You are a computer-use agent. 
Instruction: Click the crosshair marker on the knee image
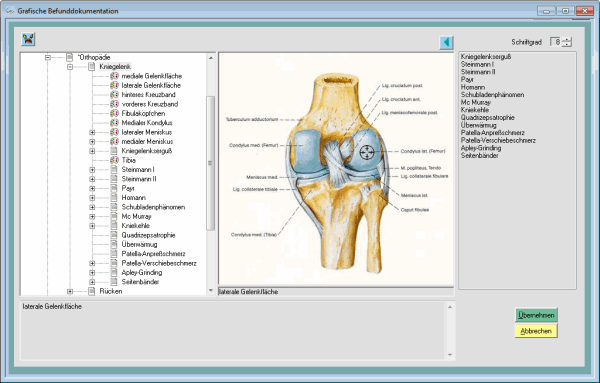coord(367,152)
